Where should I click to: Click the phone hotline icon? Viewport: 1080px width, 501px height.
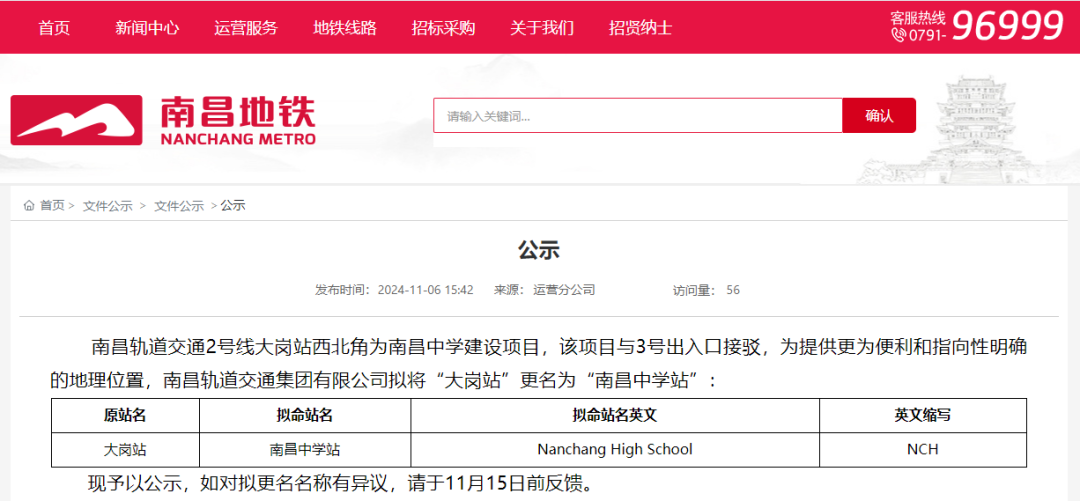tap(897, 34)
